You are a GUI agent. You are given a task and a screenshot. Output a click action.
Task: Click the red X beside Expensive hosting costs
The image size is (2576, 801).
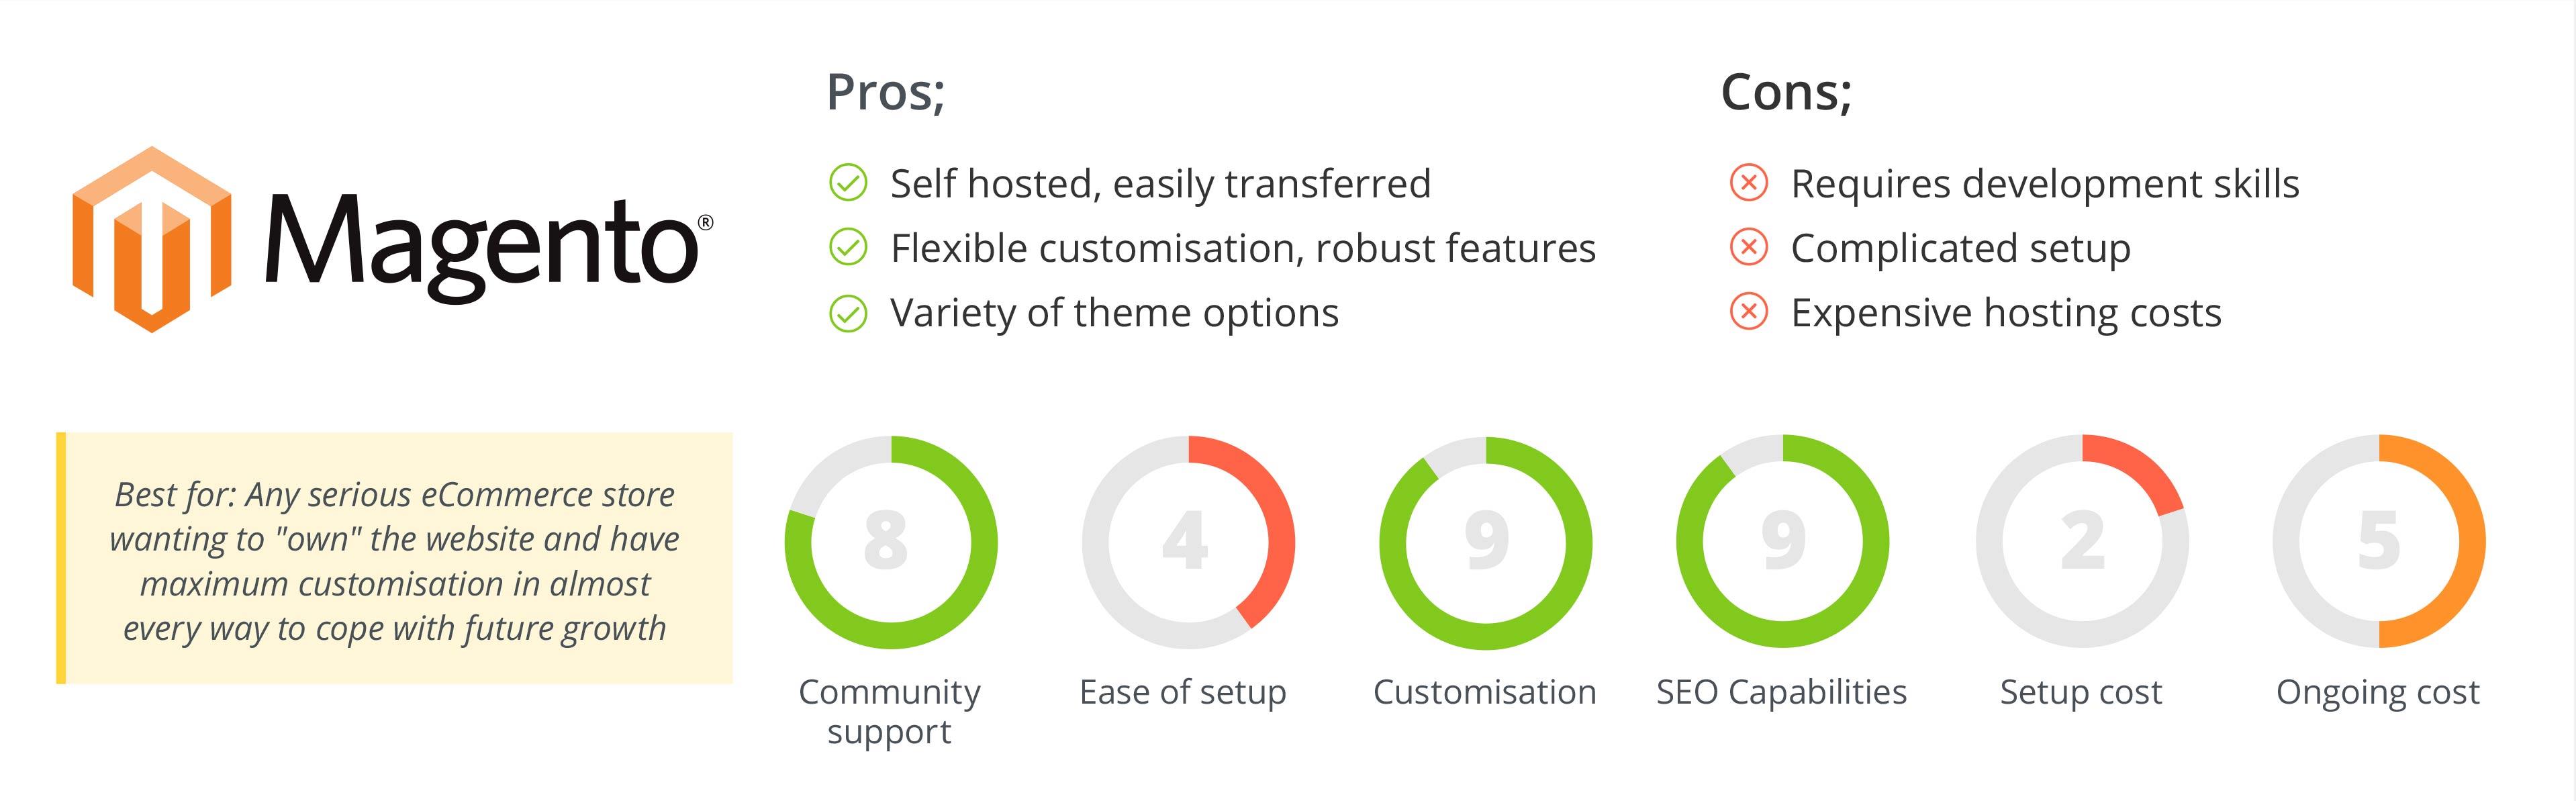coord(1749,312)
